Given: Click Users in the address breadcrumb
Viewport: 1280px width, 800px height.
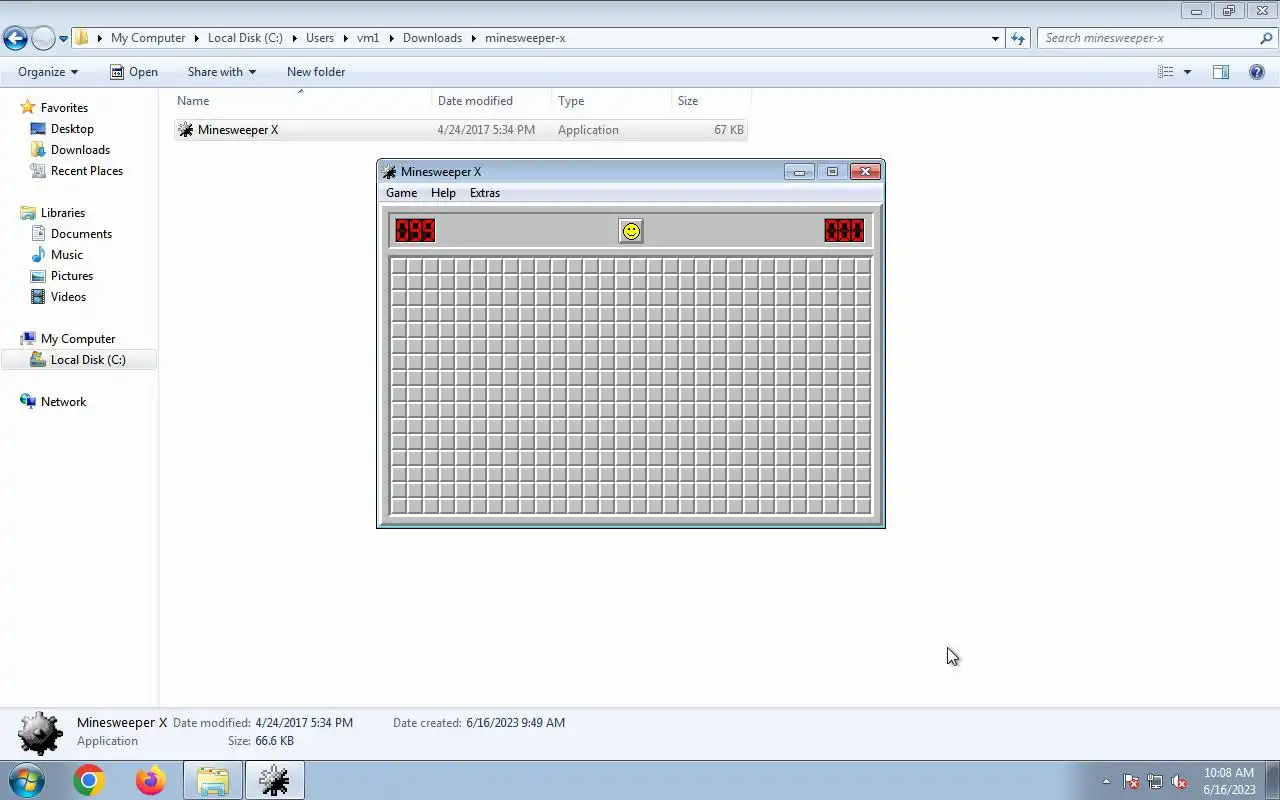Looking at the screenshot, I should tap(320, 38).
